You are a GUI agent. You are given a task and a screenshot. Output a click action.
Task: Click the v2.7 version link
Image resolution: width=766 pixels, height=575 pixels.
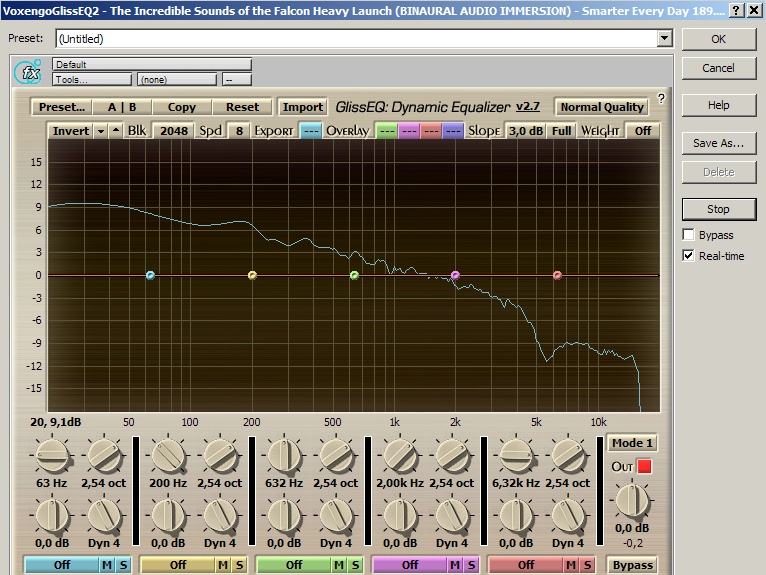pyautogui.click(x=528, y=106)
